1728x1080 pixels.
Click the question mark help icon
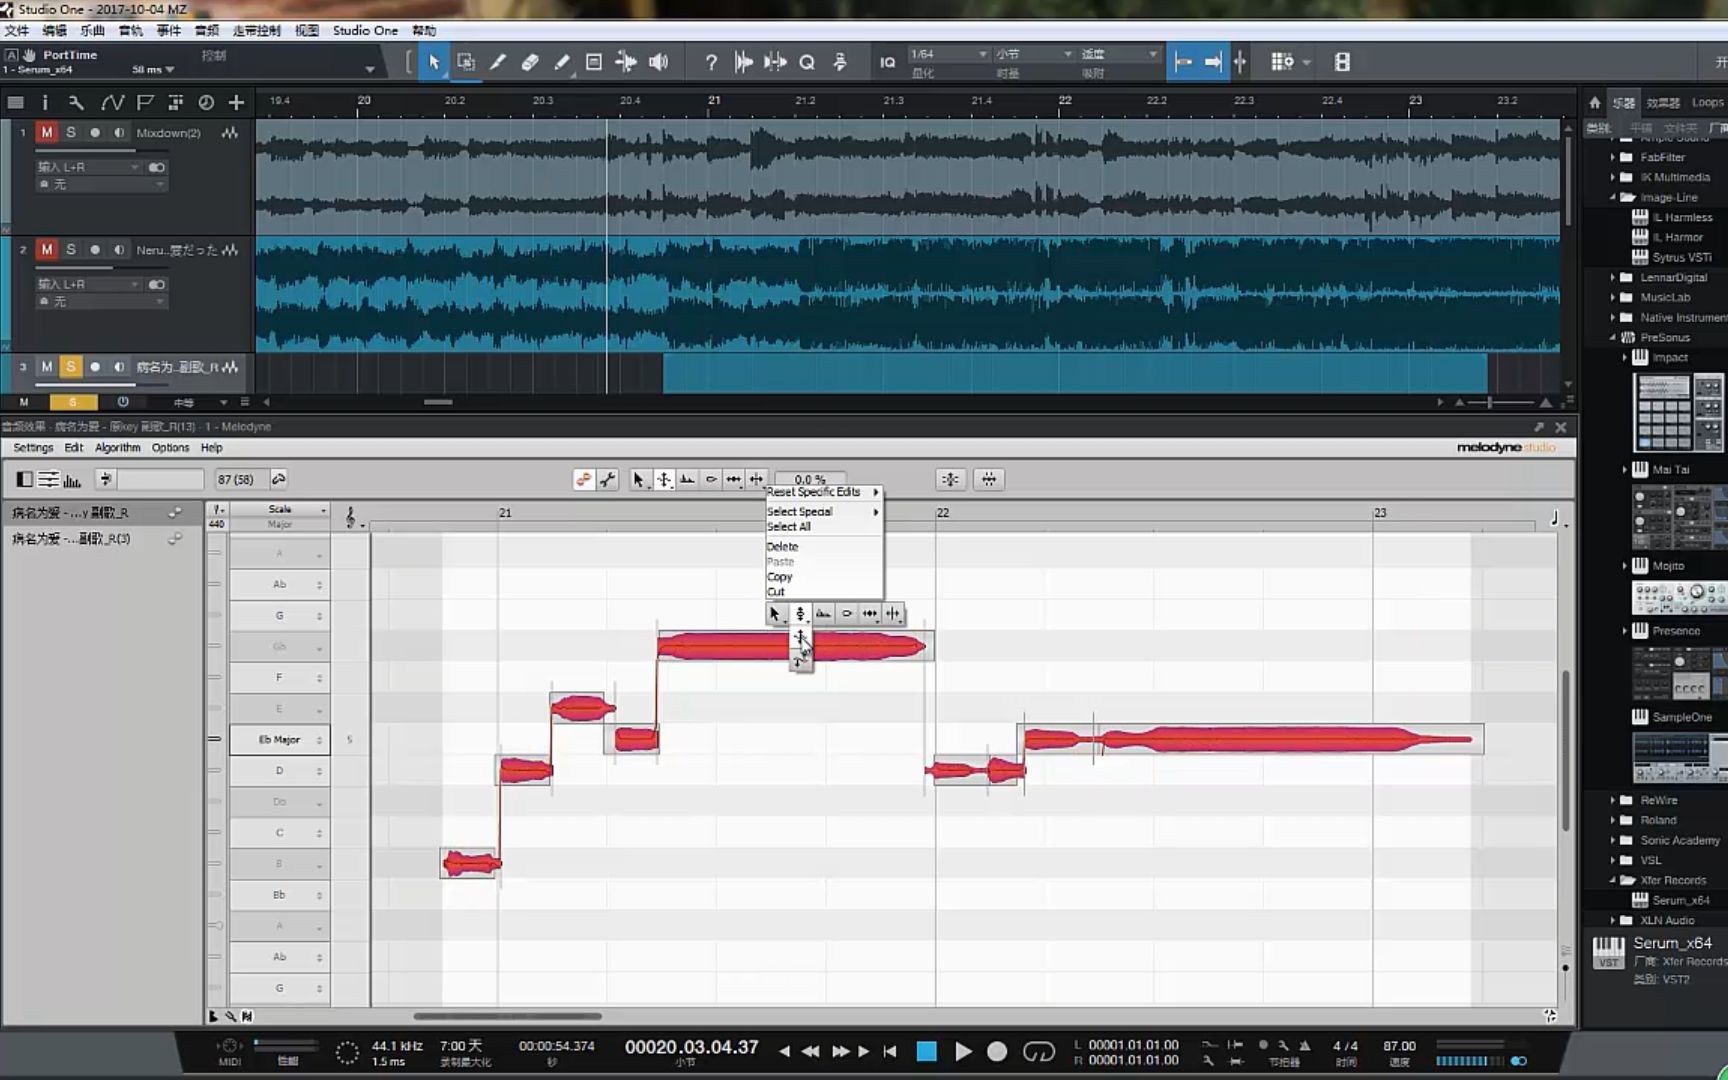pyautogui.click(x=711, y=62)
